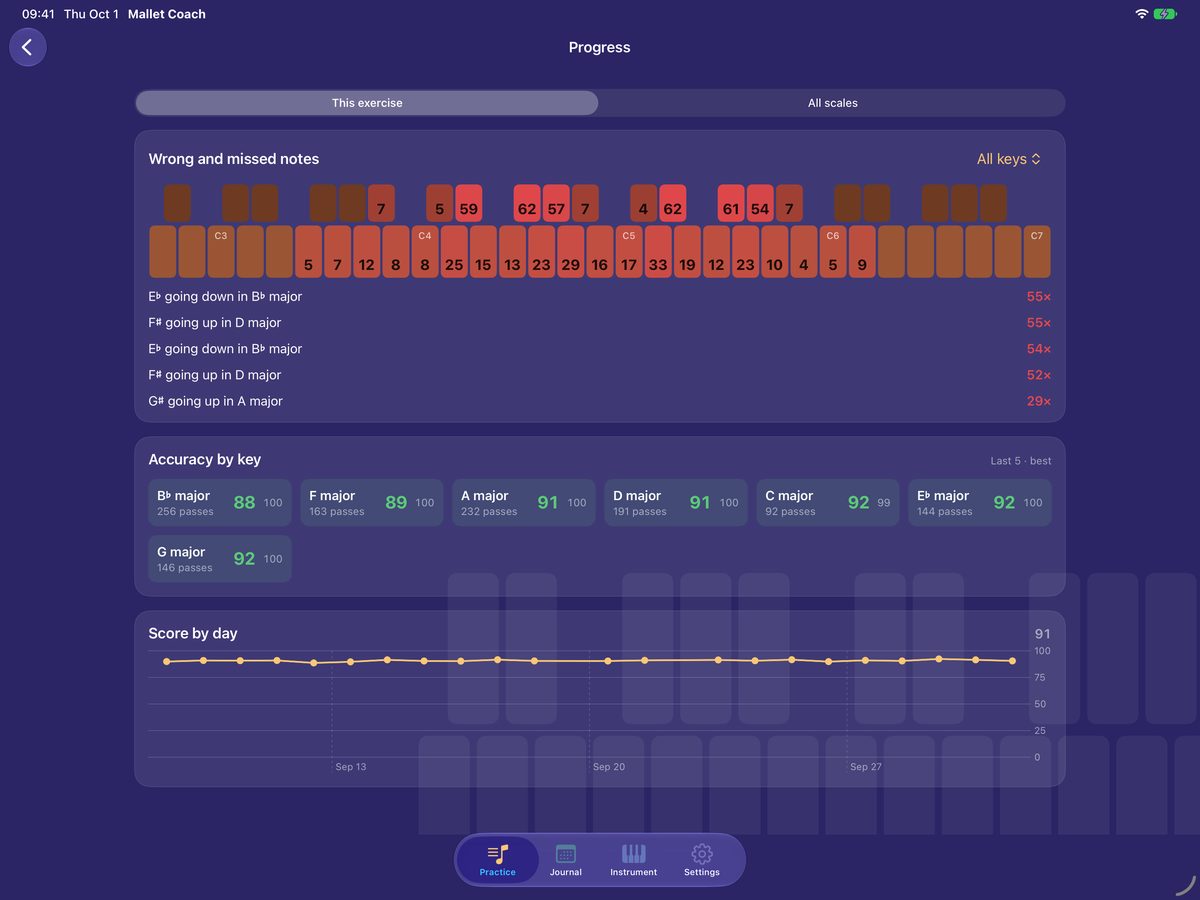Tap the black key showing 54
The image size is (1200, 900).
coord(760,203)
